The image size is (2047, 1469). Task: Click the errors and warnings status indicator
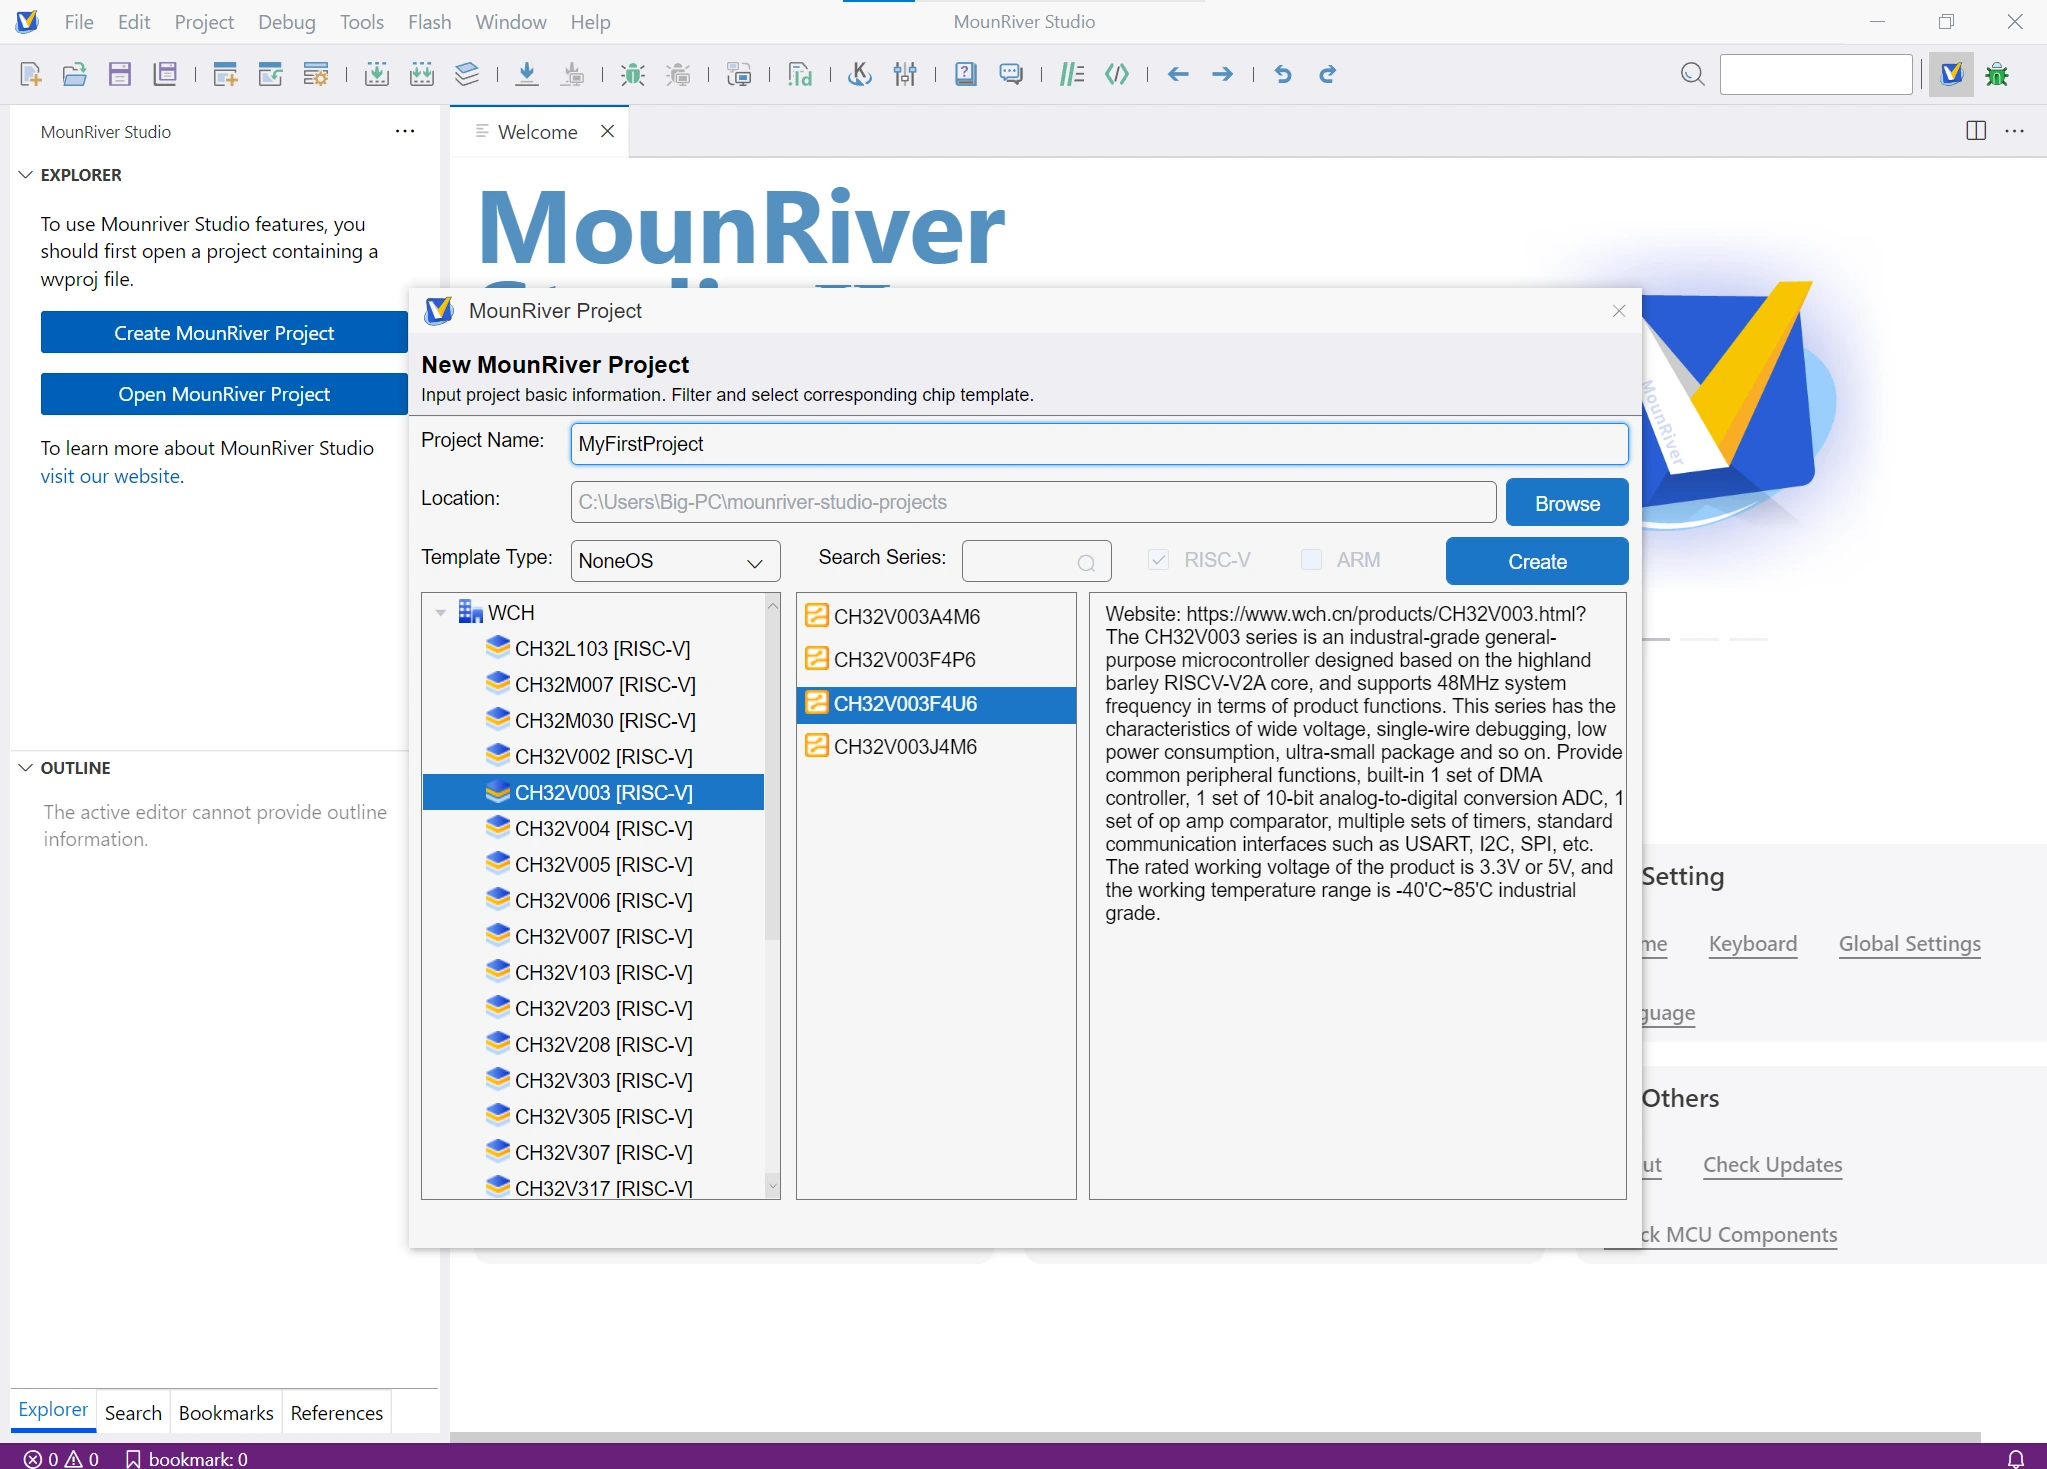61,1459
